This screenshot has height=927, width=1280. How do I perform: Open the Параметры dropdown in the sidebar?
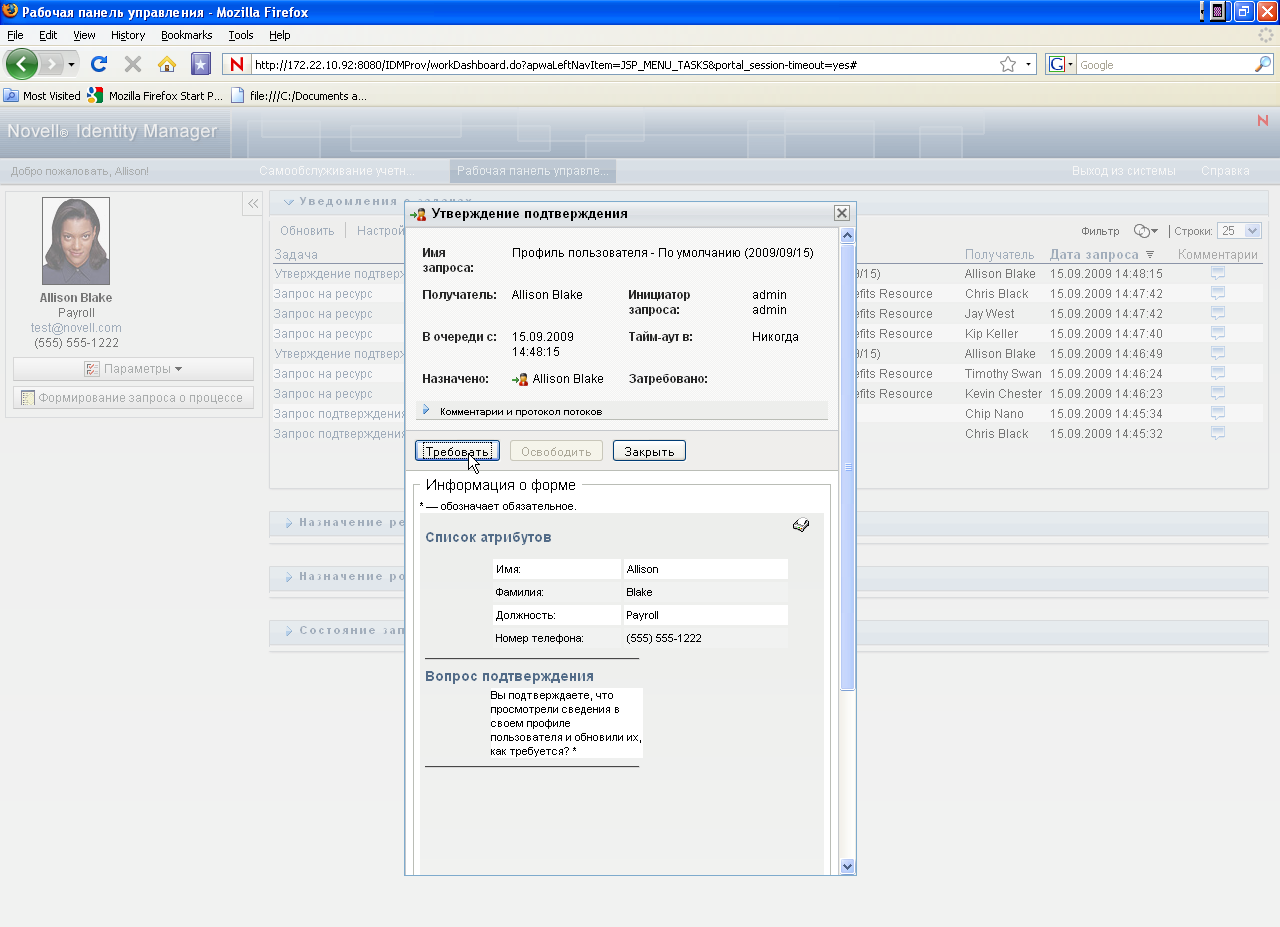pyautogui.click(x=133, y=369)
